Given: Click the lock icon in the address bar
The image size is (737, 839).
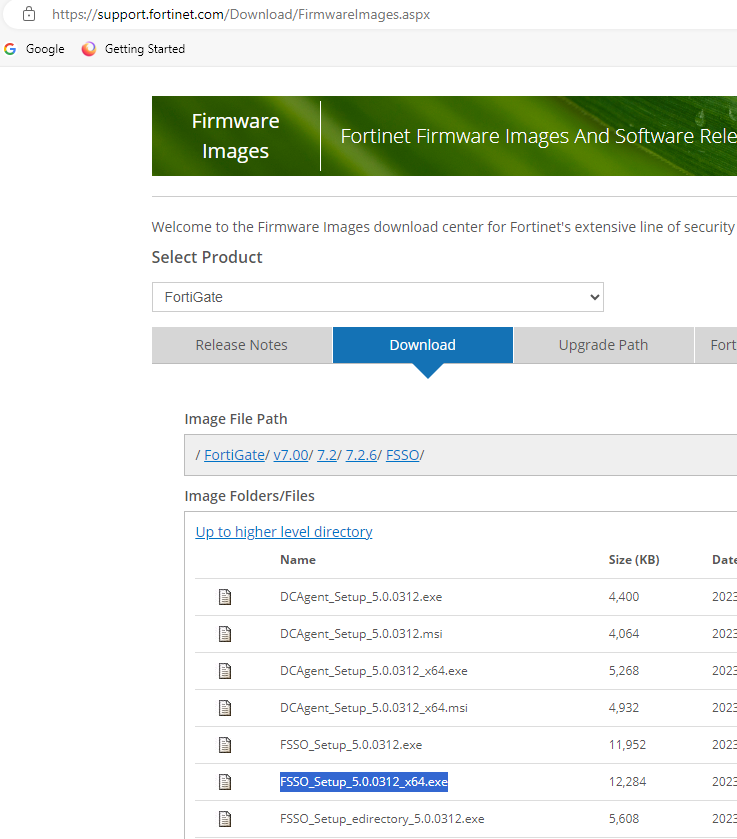Looking at the screenshot, I should [29, 14].
